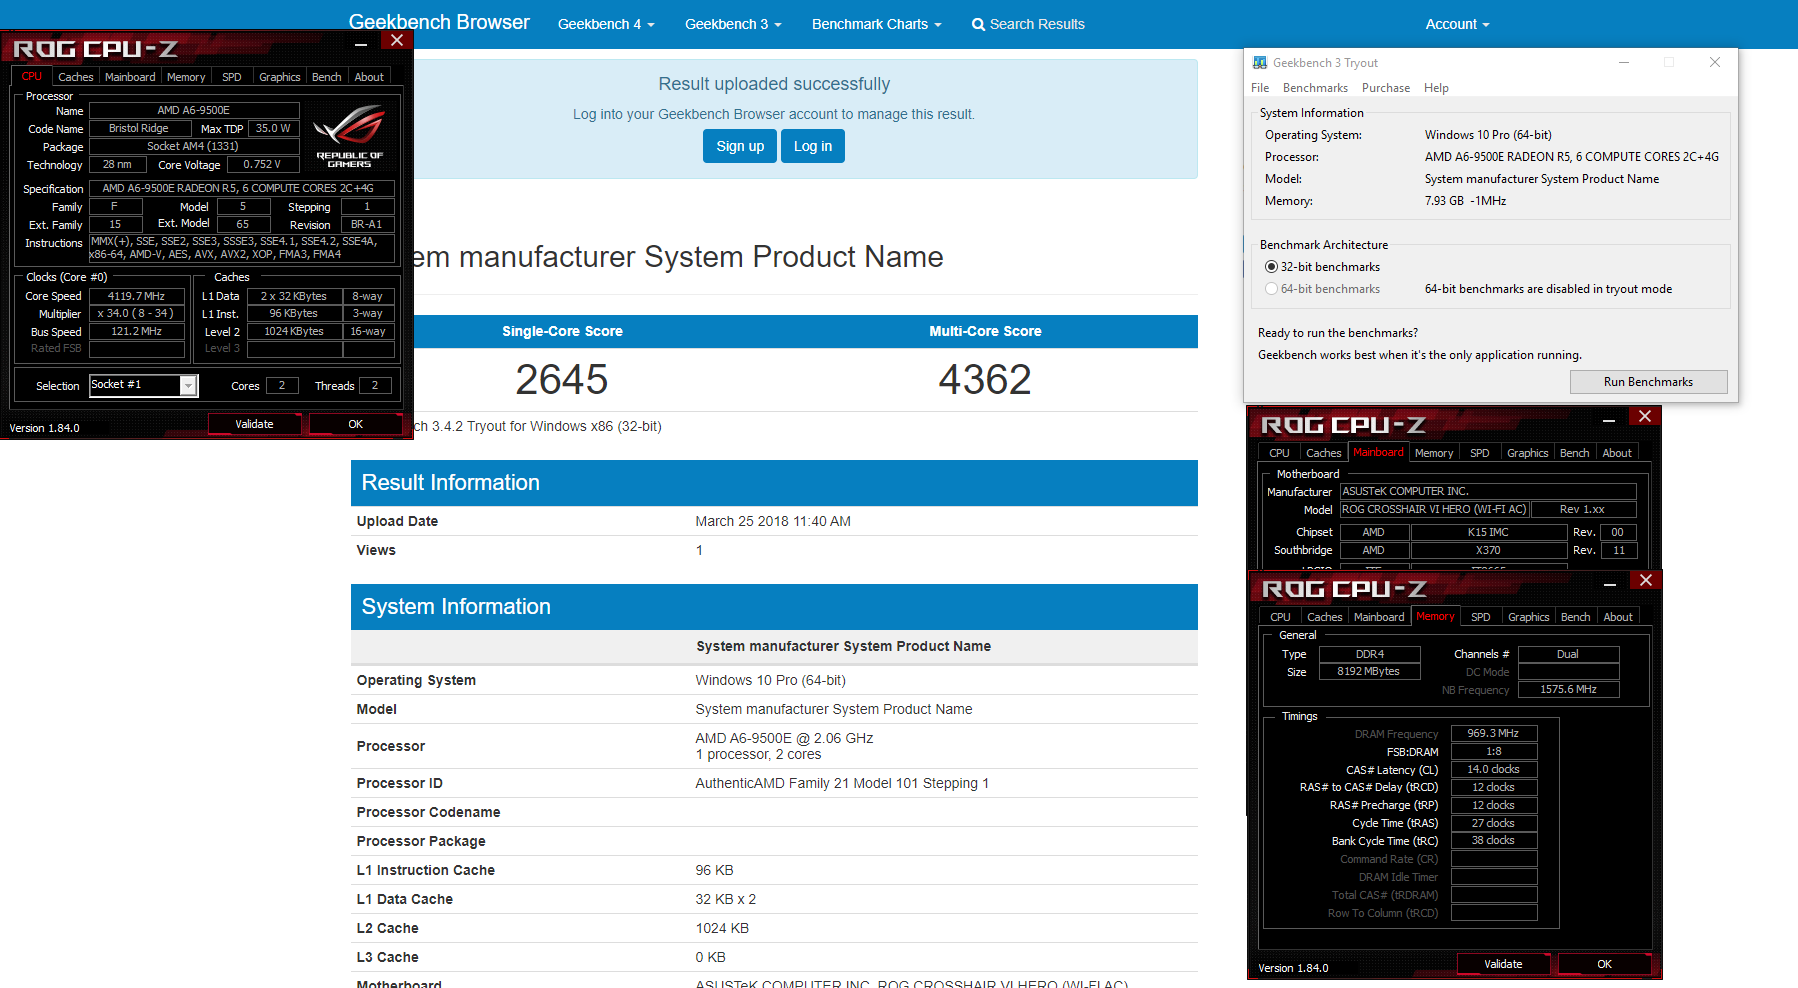Open the Benchmarks menu in Geekbench 3 Tryout
The image size is (1798, 988).
point(1315,88)
